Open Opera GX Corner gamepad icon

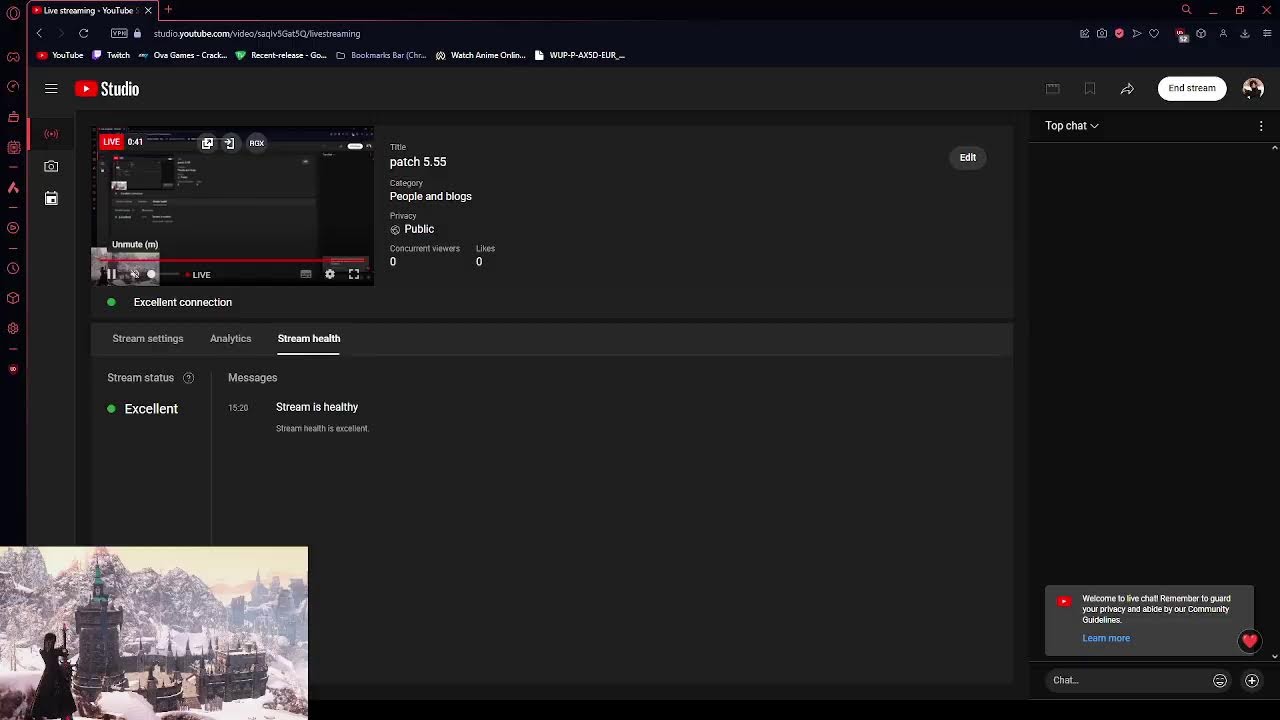13,57
